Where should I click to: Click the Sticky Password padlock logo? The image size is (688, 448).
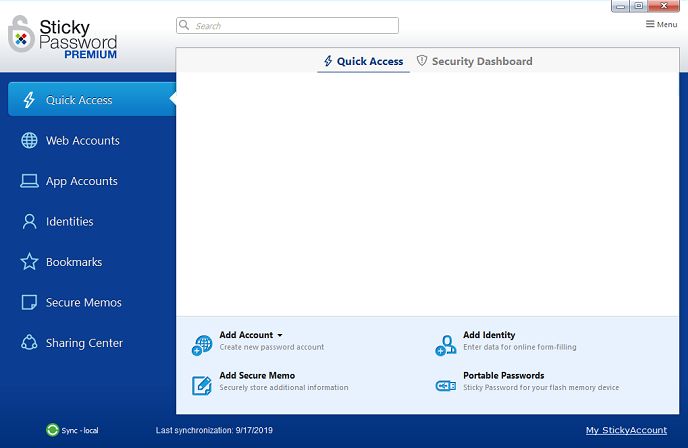point(21,34)
